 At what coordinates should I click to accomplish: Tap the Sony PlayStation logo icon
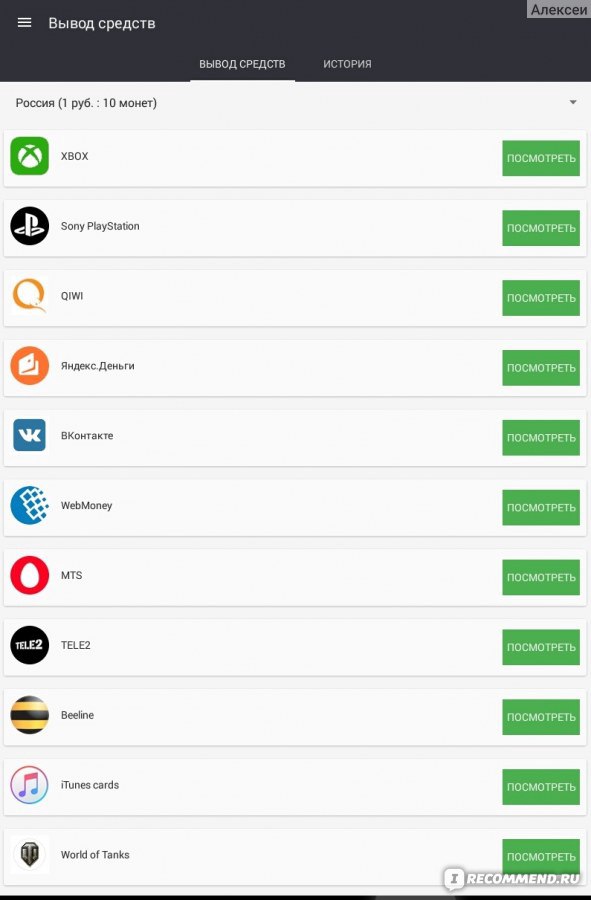[x=30, y=226]
